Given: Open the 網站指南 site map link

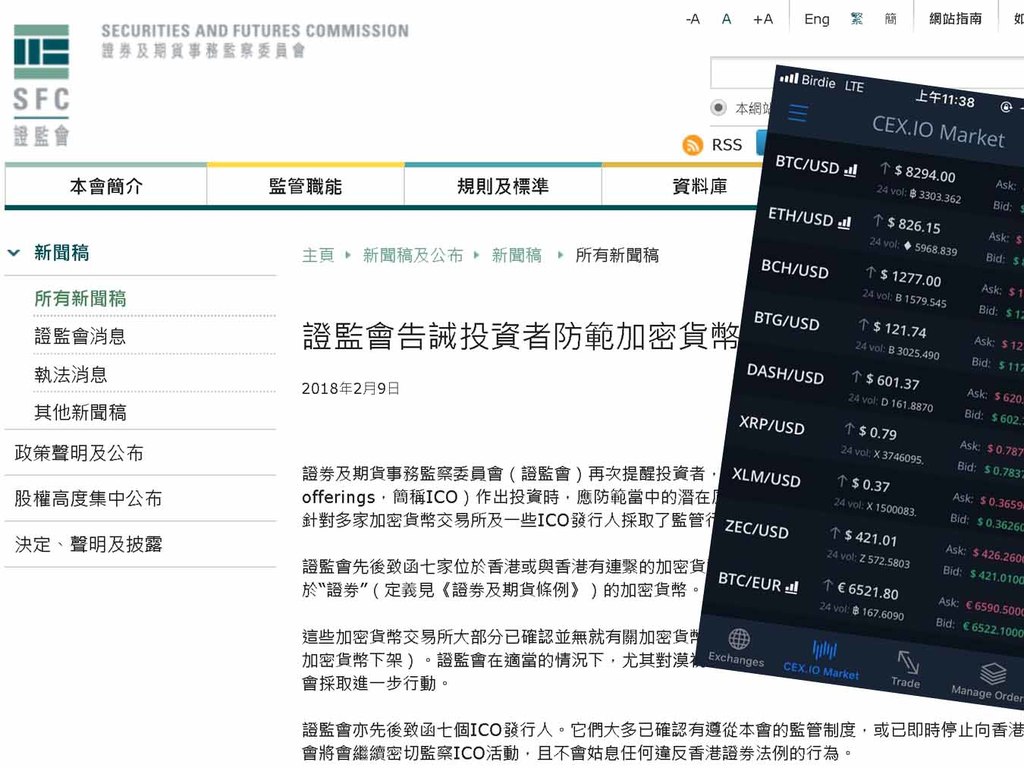Looking at the screenshot, I should [955, 19].
